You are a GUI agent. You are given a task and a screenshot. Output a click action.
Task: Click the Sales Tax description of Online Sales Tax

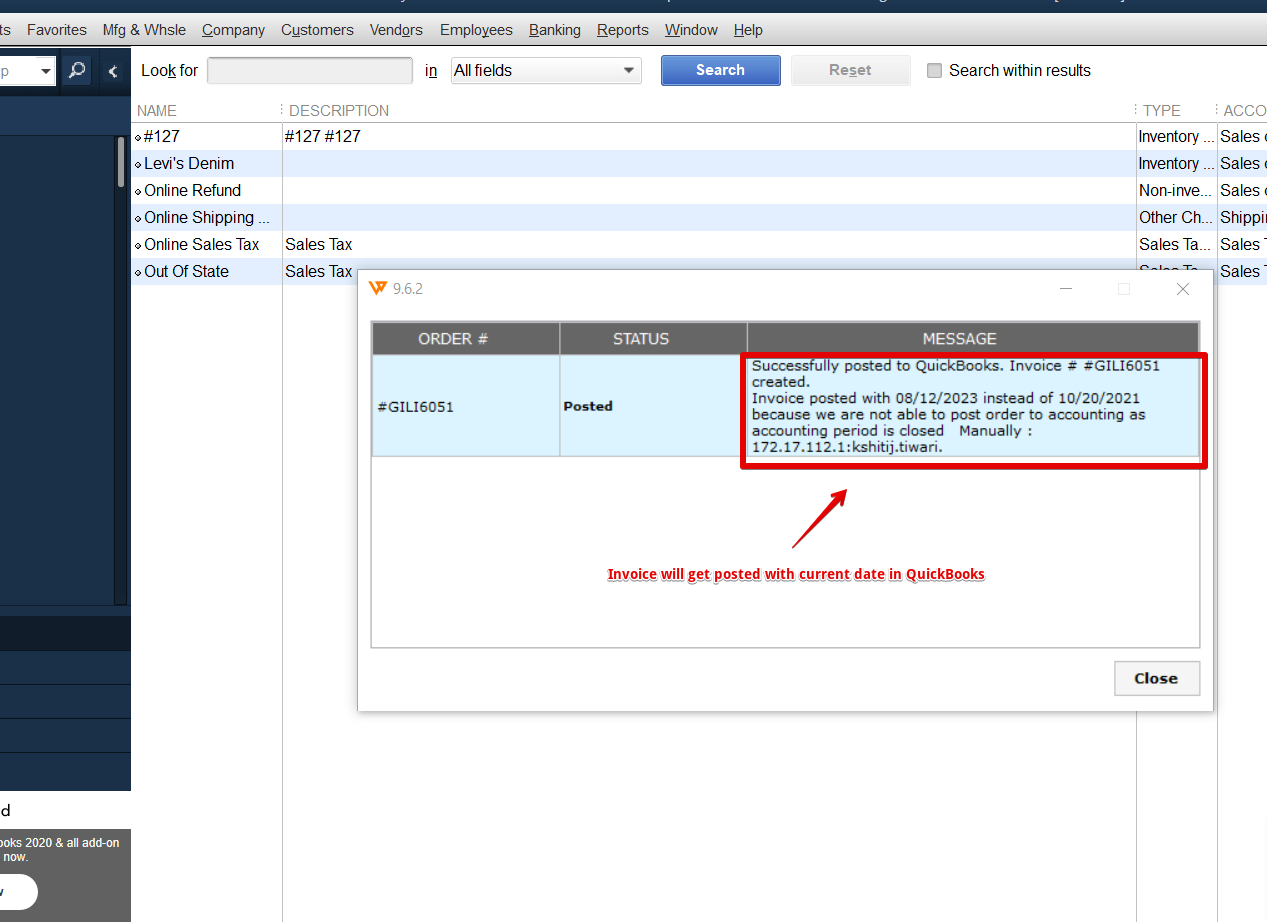coord(319,245)
